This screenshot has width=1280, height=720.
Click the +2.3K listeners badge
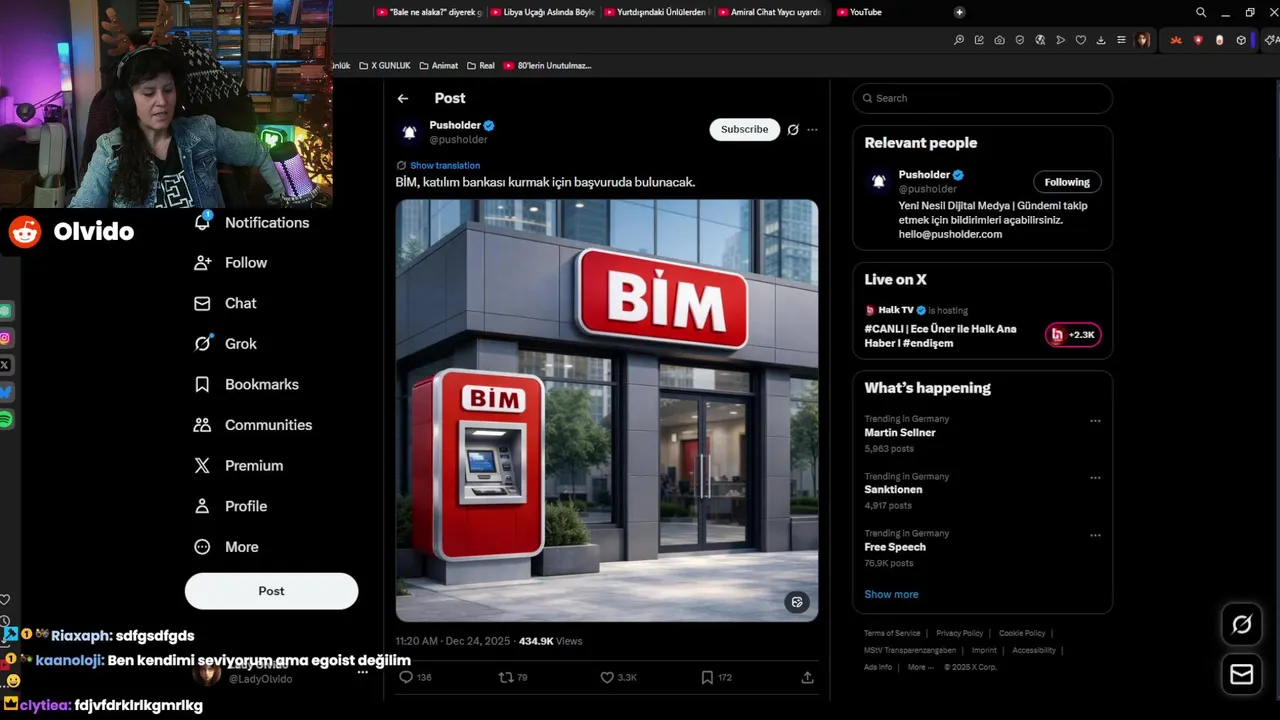[1073, 335]
